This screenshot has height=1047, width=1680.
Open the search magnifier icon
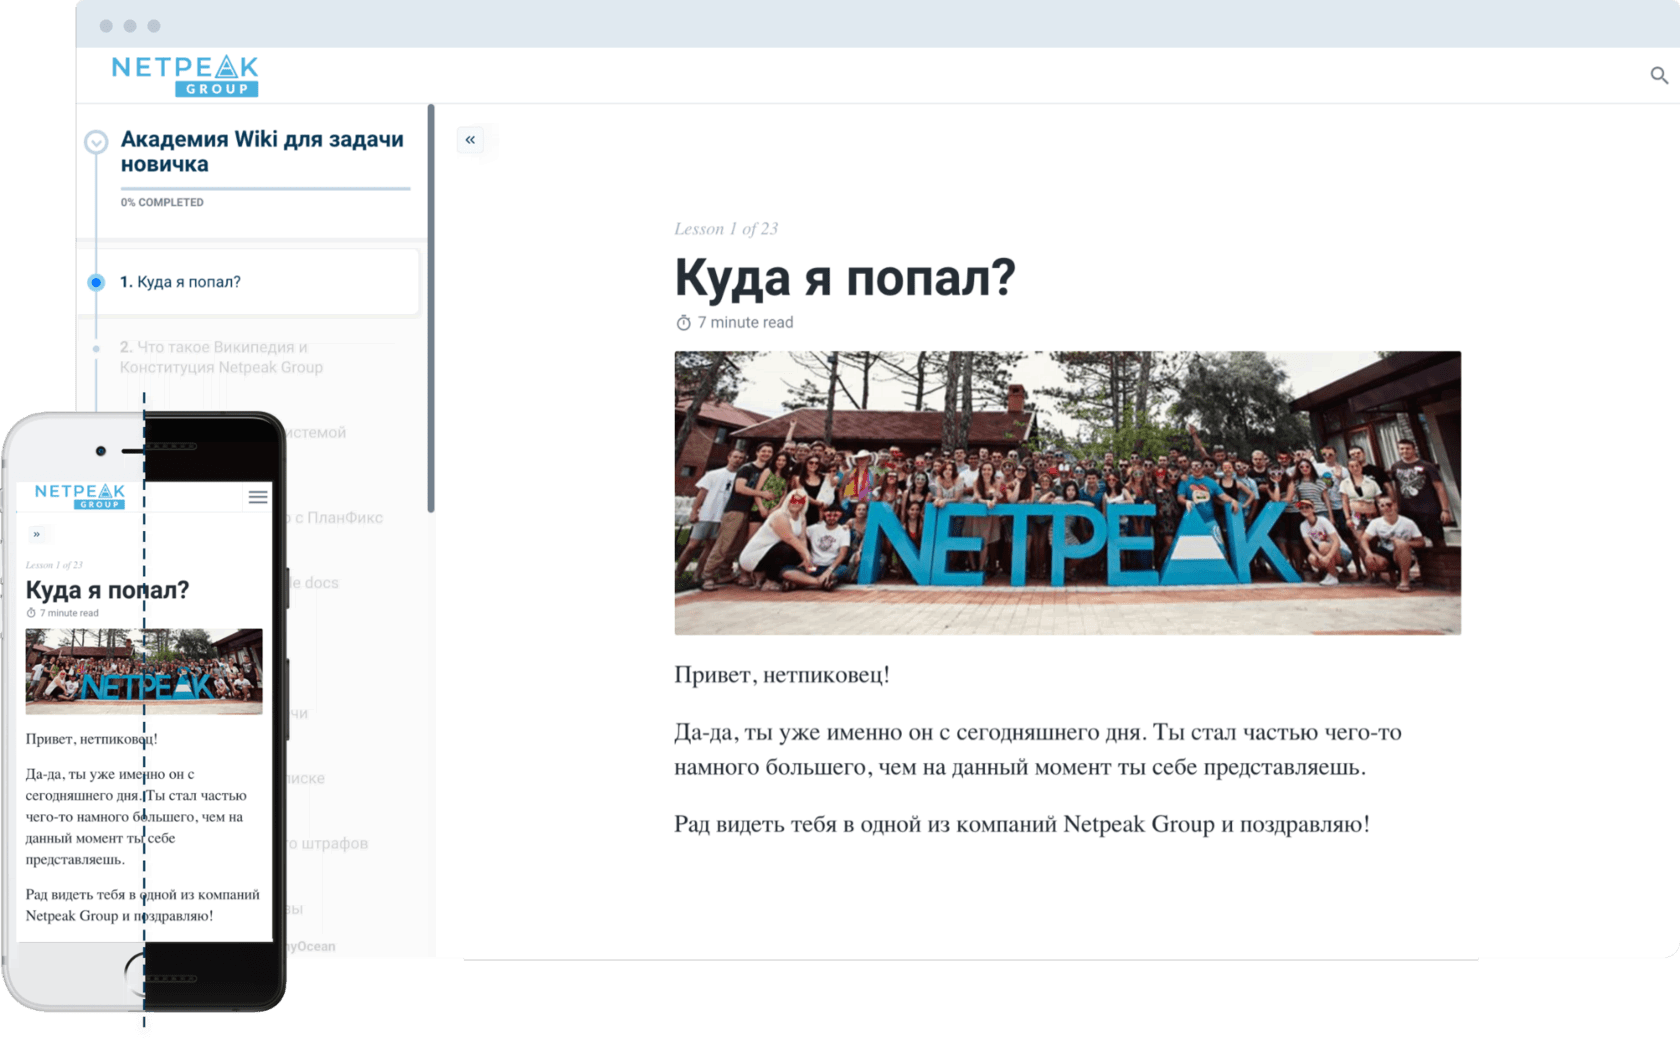click(x=1659, y=75)
